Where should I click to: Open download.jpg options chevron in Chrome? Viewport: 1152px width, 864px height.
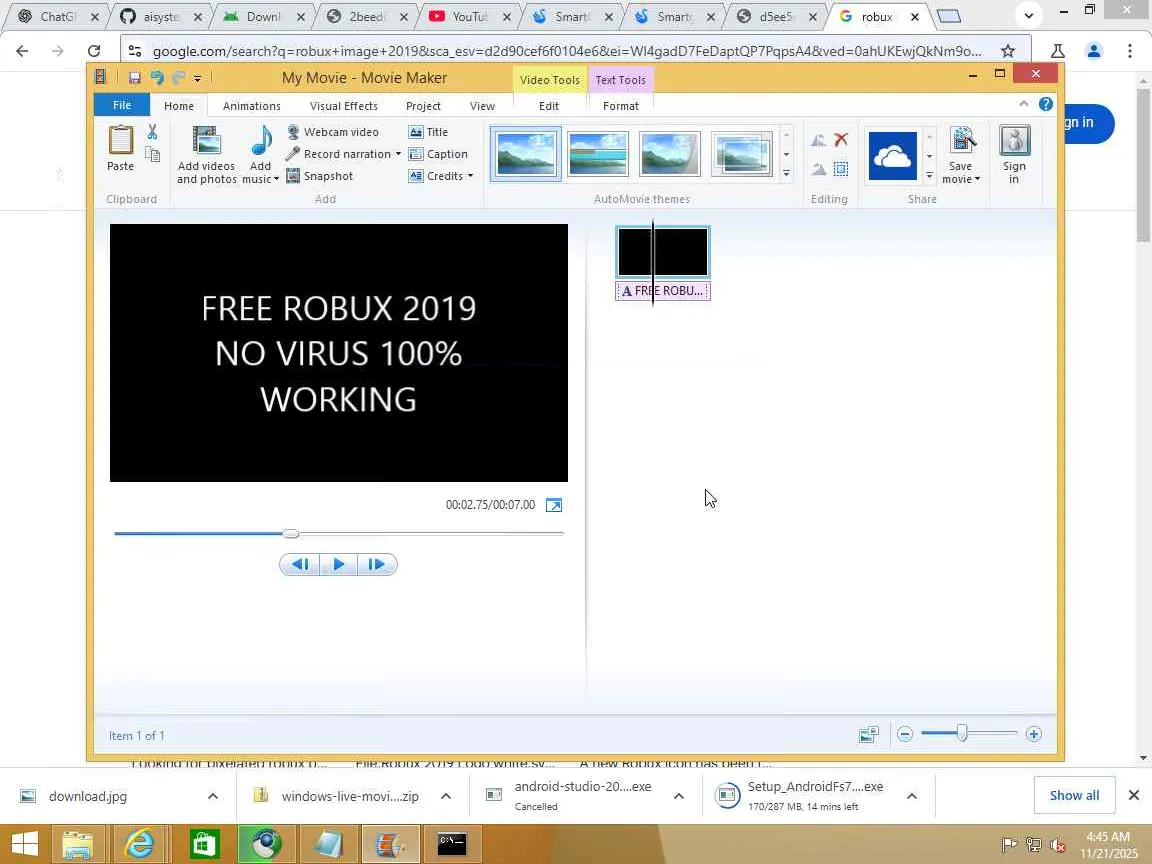[x=213, y=796]
